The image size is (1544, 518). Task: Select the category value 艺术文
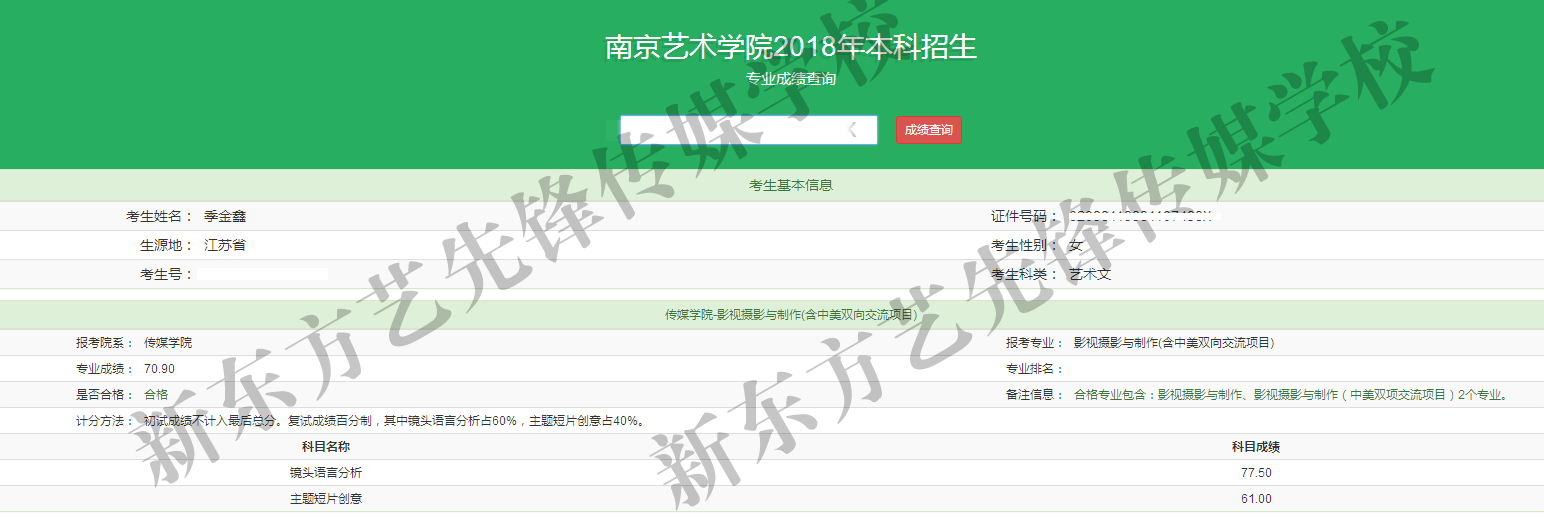pyautogui.click(x=1090, y=274)
